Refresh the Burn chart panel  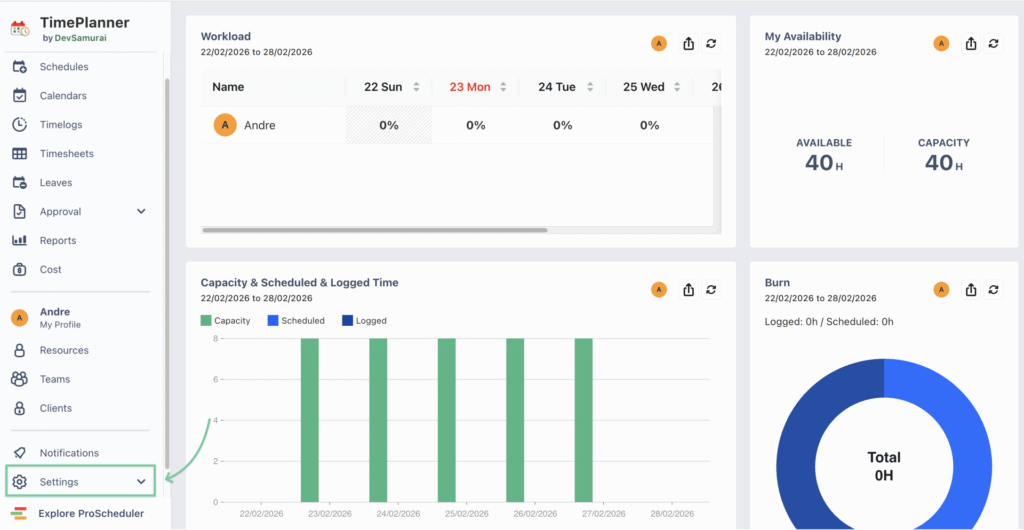pyautogui.click(x=993, y=289)
